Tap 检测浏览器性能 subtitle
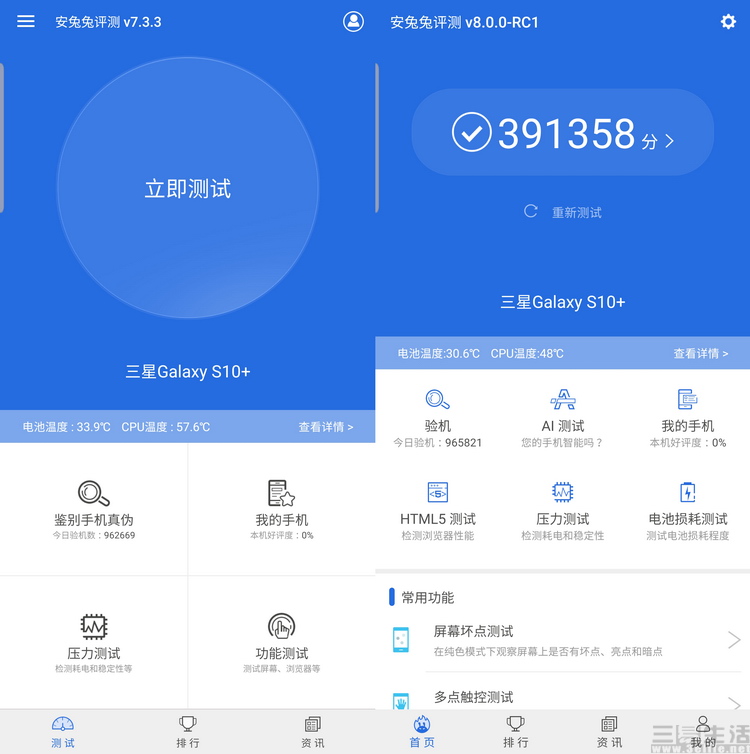Image resolution: width=750 pixels, height=754 pixels. 438,536
